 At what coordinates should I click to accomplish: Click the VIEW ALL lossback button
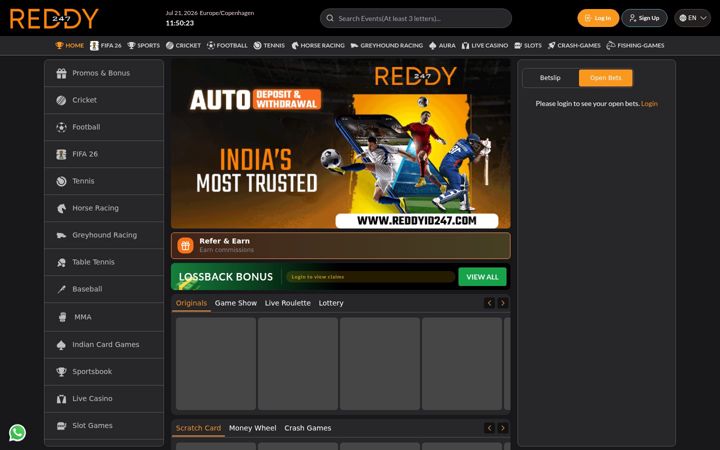coord(482,277)
